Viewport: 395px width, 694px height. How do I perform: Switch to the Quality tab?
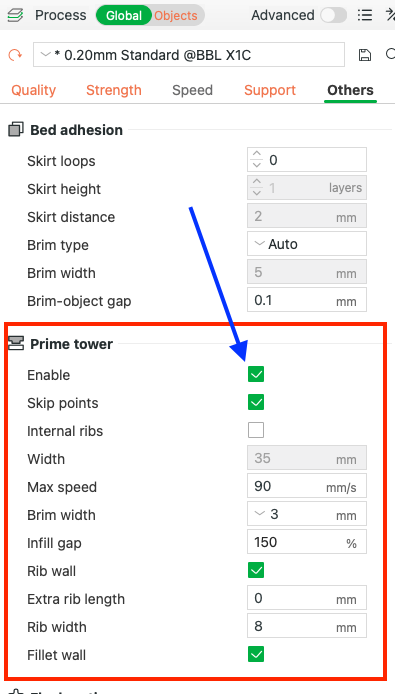click(x=34, y=90)
